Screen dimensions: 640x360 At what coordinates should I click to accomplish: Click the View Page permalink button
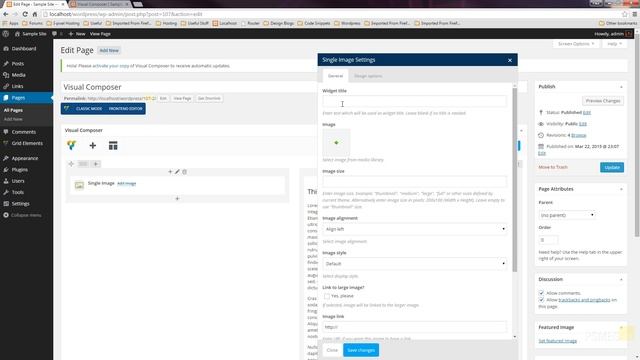click(182, 98)
